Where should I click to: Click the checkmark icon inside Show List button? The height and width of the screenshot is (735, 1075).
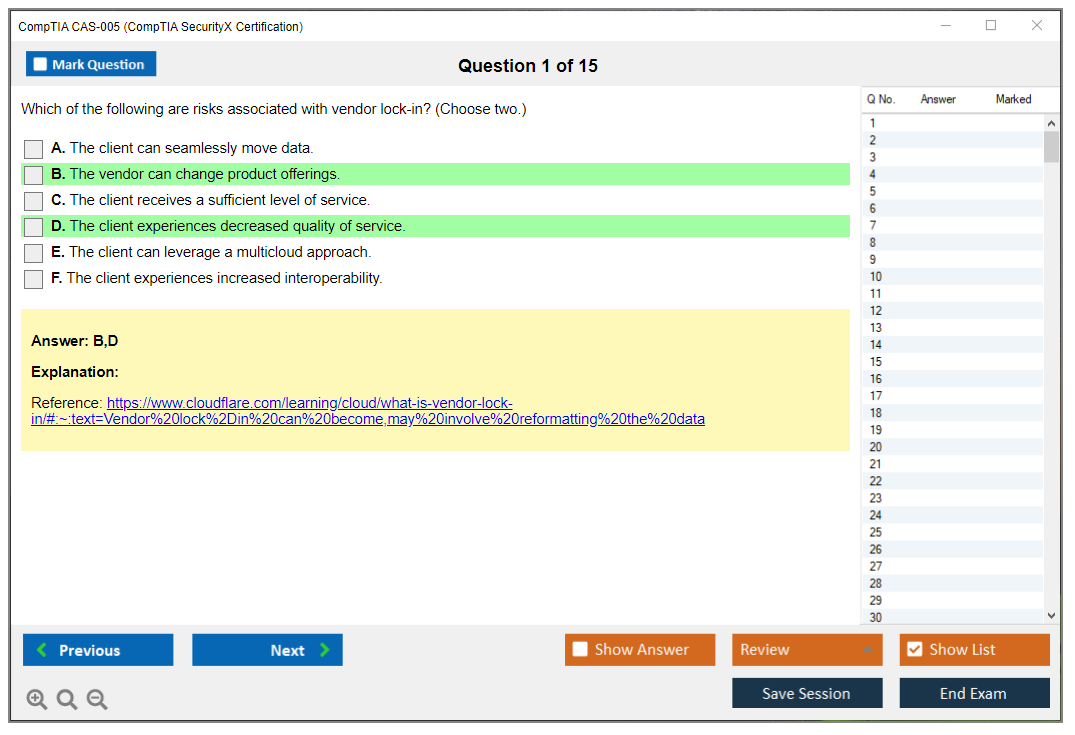914,649
